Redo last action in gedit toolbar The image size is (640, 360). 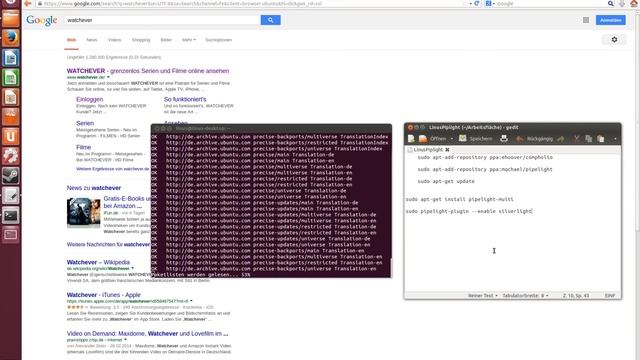pos(561,139)
